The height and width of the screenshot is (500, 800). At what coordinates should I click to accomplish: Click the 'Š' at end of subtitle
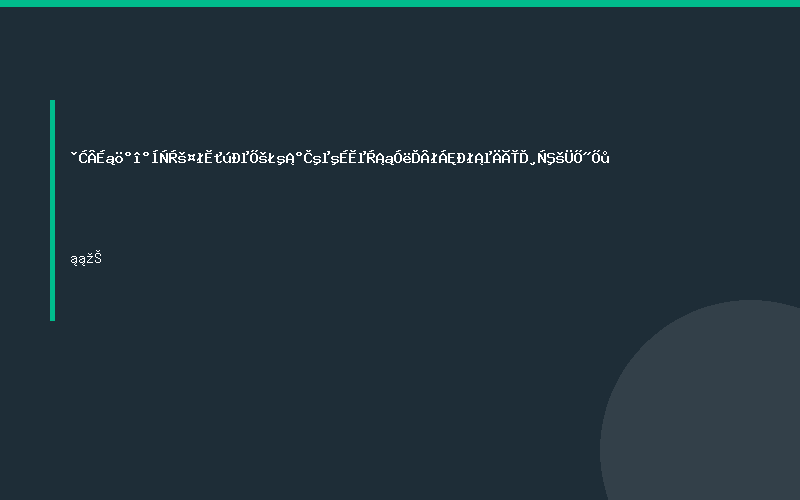[98, 258]
